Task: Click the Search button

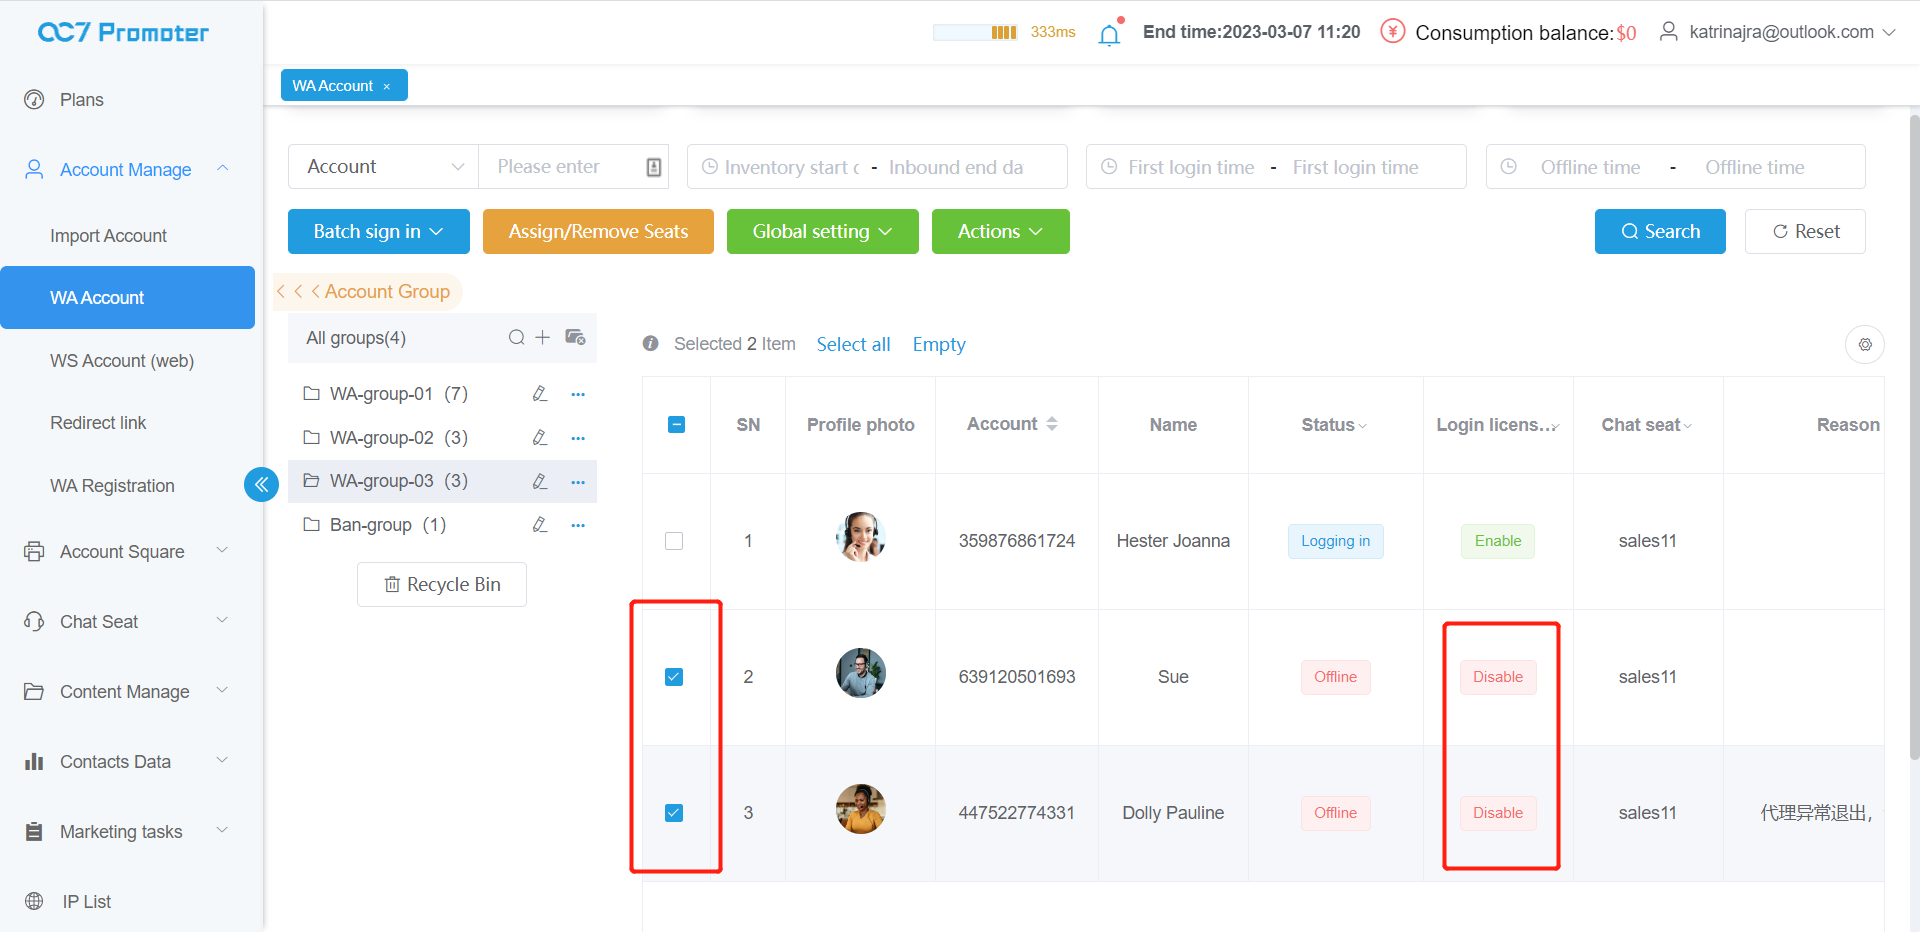Action: (x=1659, y=231)
